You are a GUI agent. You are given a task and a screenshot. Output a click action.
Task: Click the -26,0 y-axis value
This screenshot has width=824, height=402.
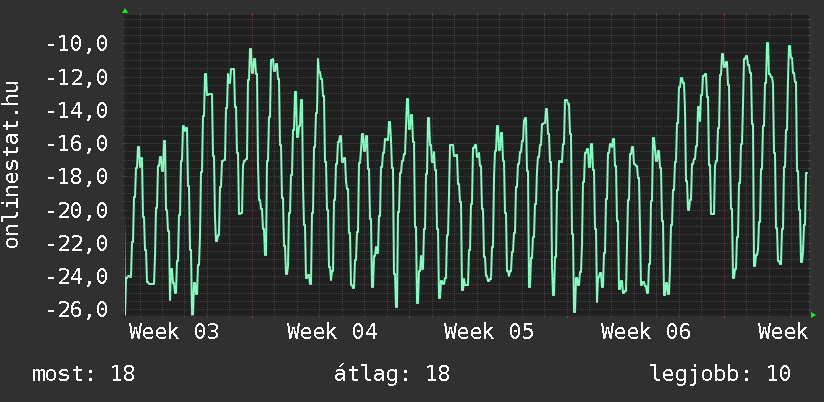[76, 309]
